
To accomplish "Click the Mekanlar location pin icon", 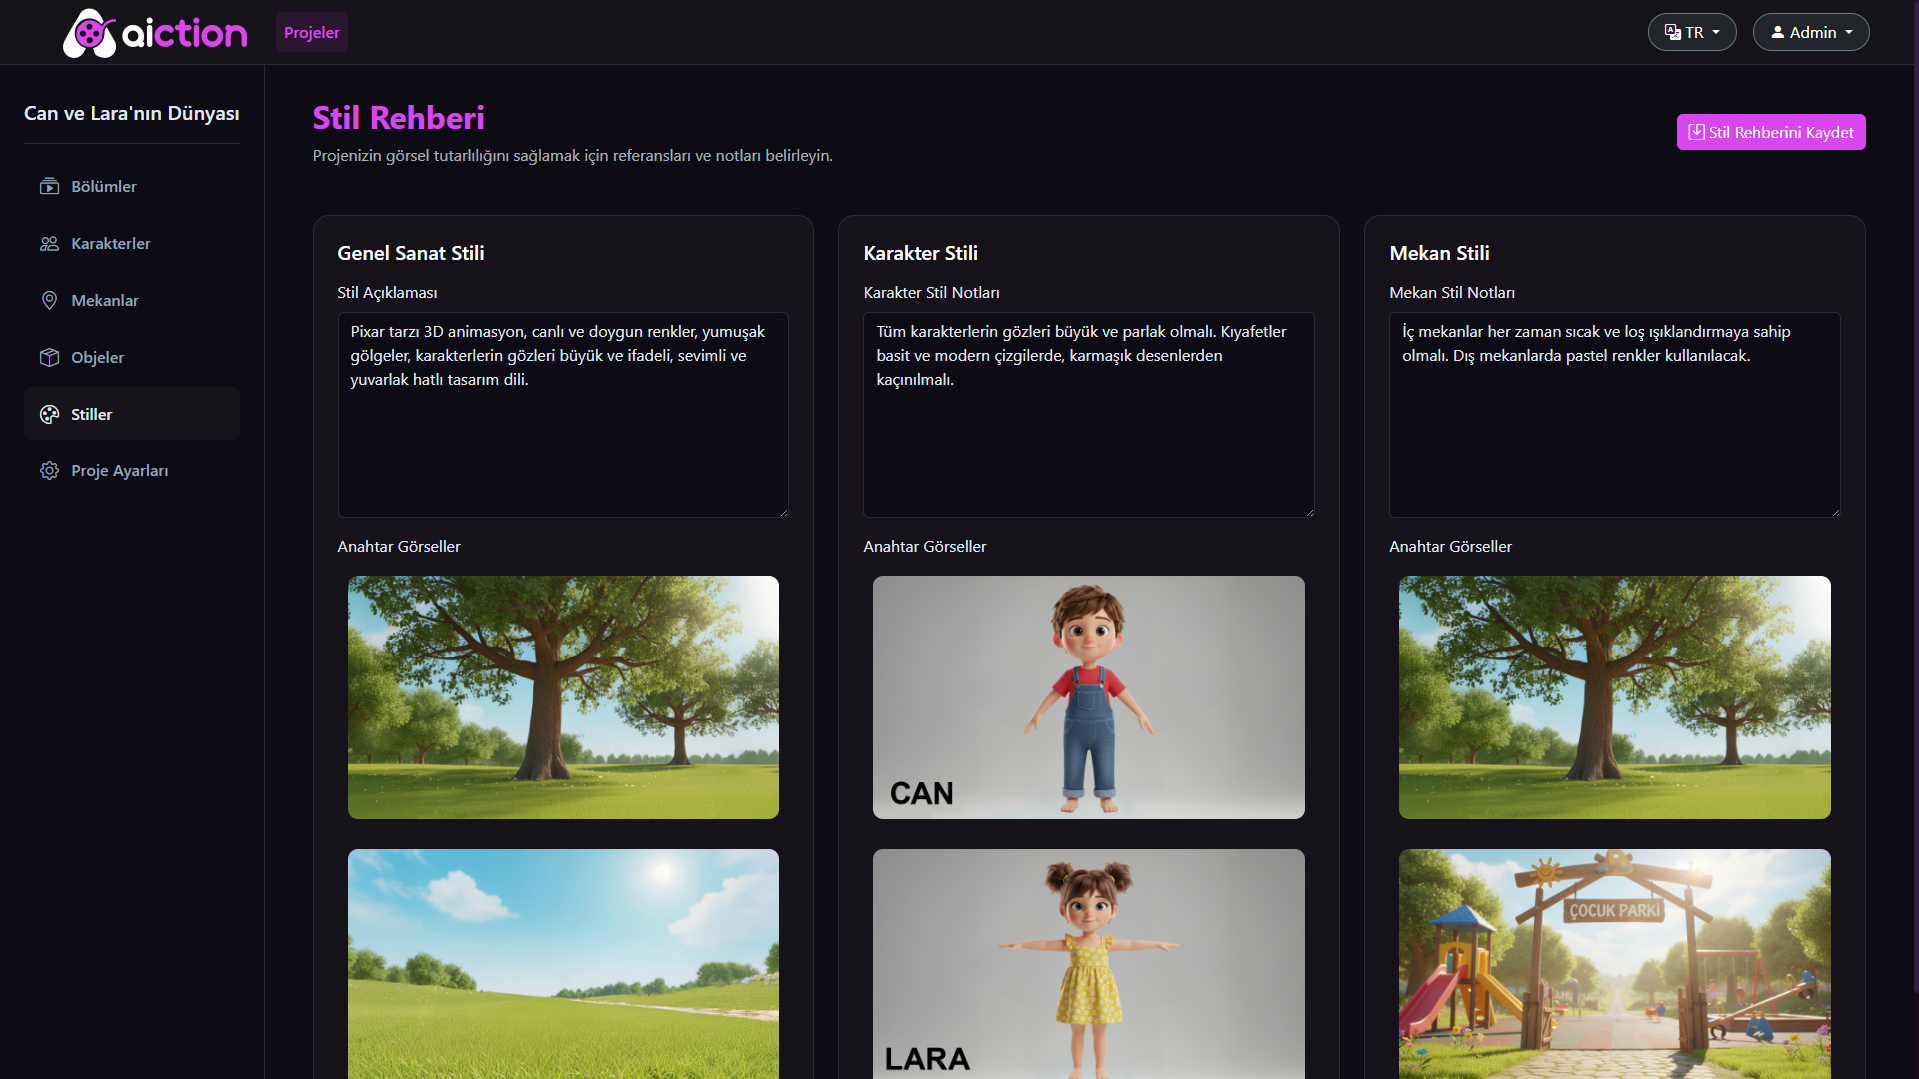I will tap(49, 301).
